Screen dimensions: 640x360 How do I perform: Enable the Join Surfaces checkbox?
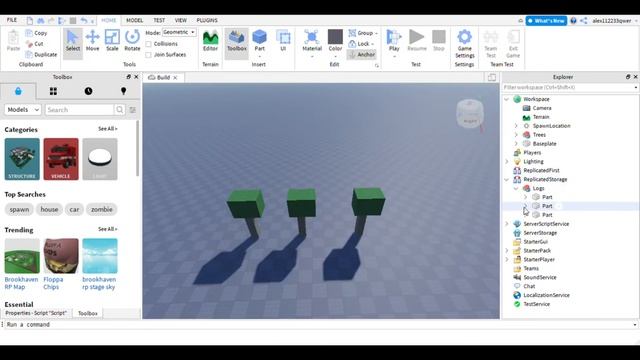[x=149, y=54]
